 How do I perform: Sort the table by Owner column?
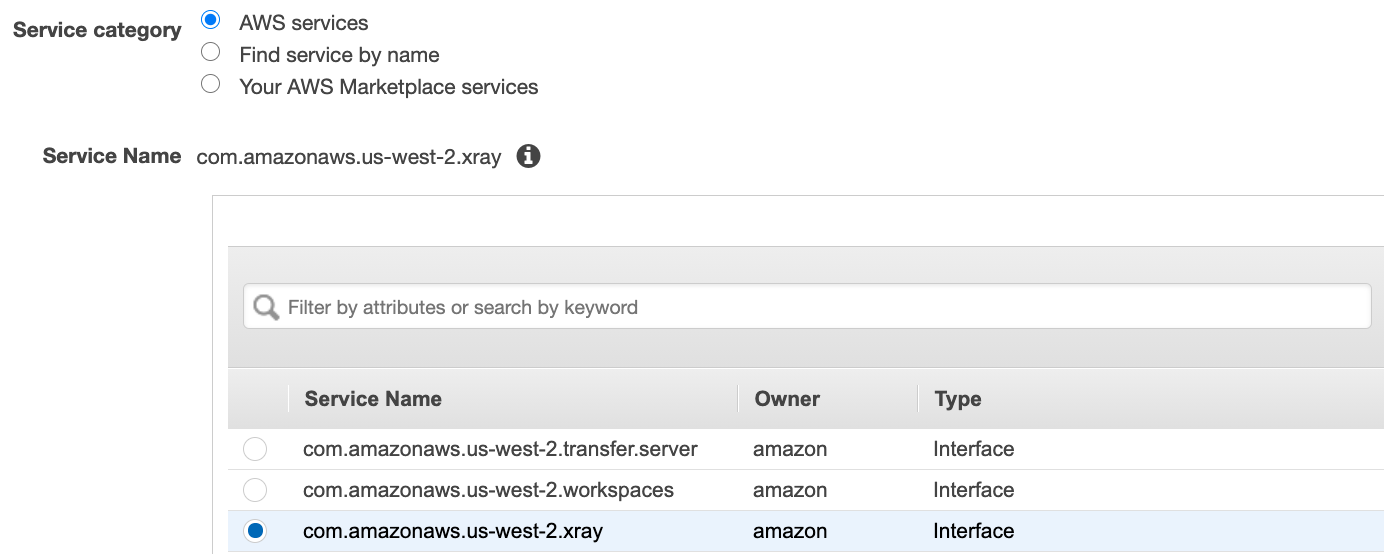(x=787, y=399)
